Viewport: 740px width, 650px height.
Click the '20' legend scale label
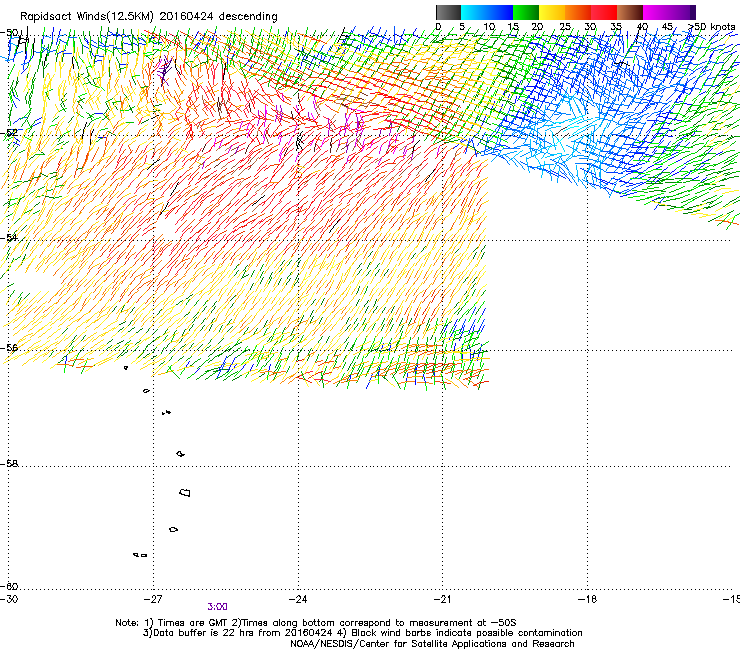(537, 27)
